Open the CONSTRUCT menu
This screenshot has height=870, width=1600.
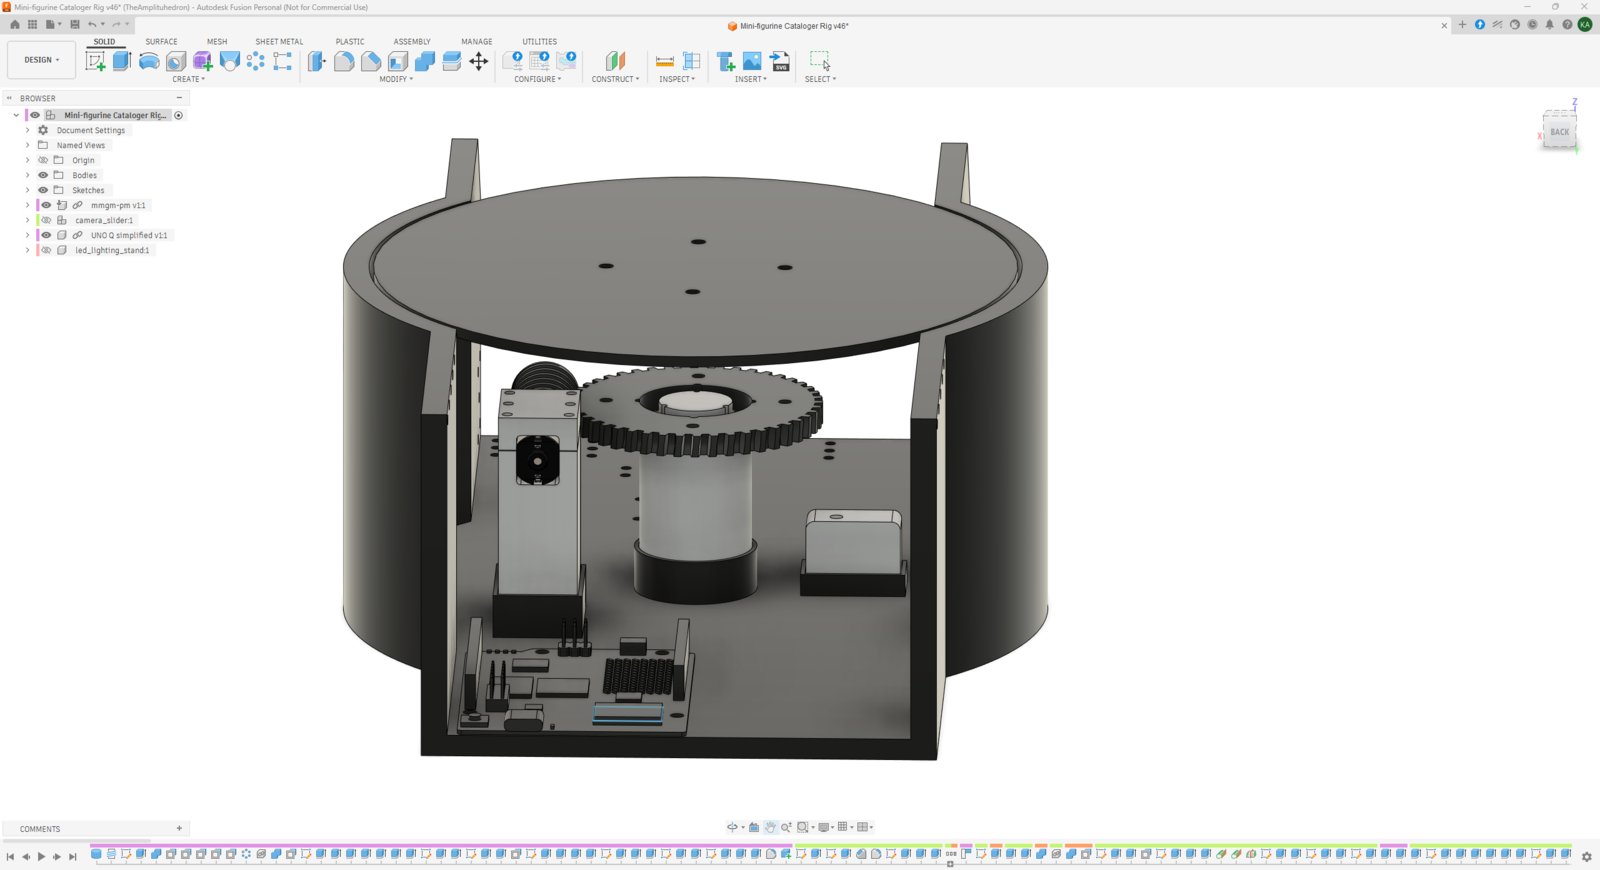(x=615, y=79)
